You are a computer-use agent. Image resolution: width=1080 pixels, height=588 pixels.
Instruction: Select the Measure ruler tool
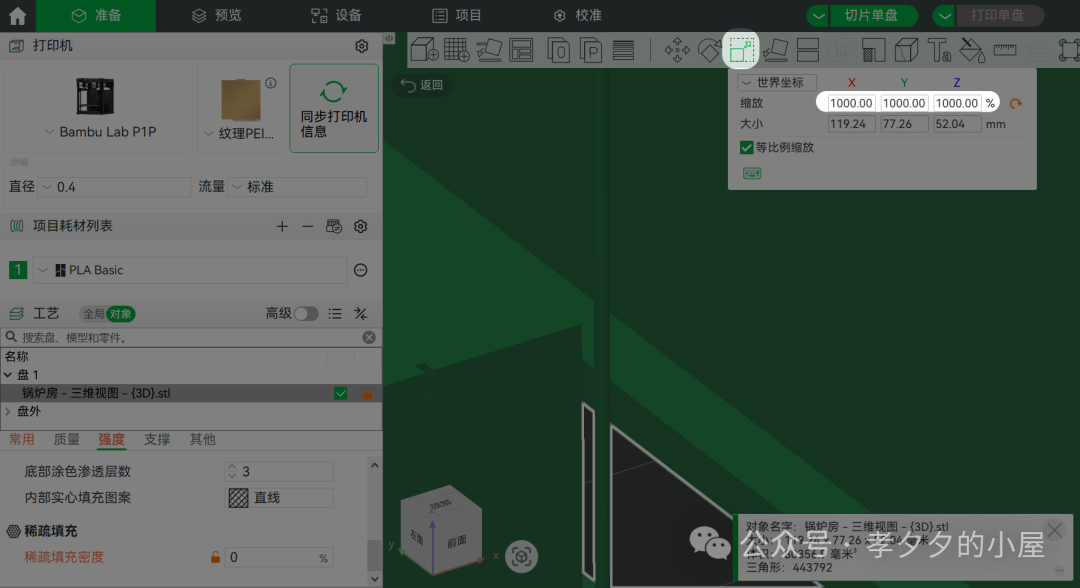(x=1004, y=49)
